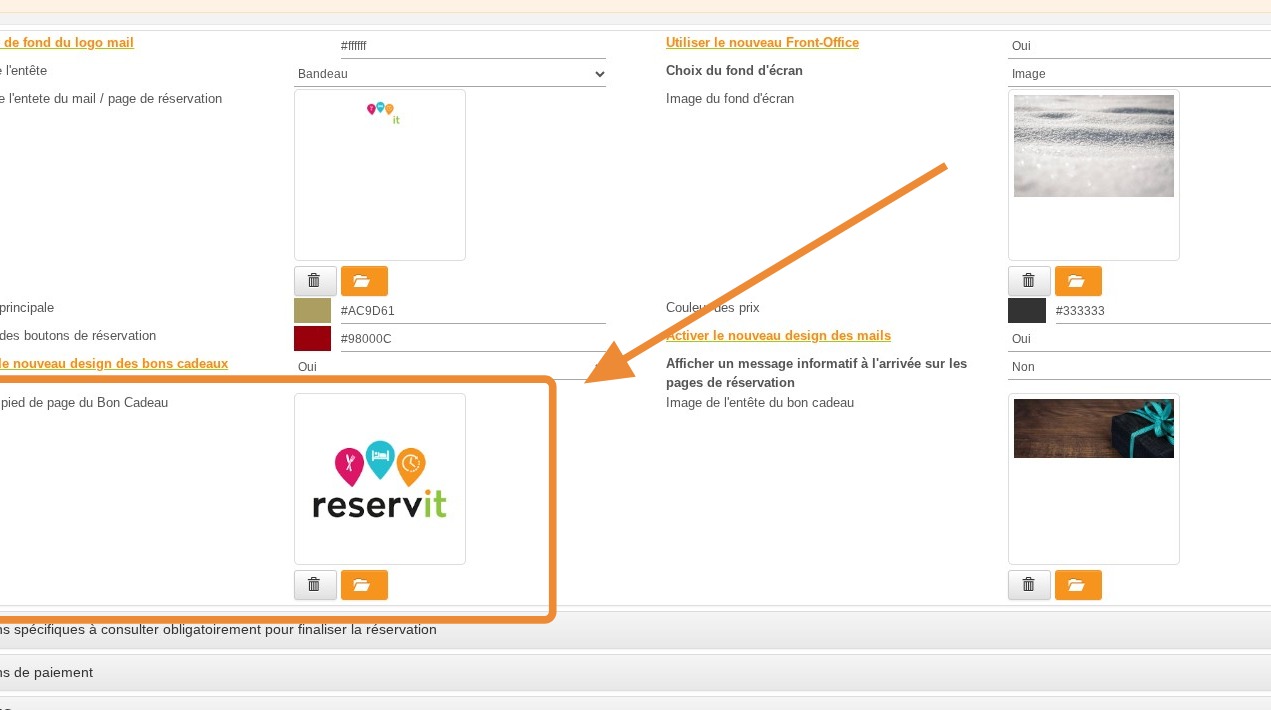Expand the 'de paiement' section
The width and height of the screenshot is (1271, 710).
click(x=635, y=673)
